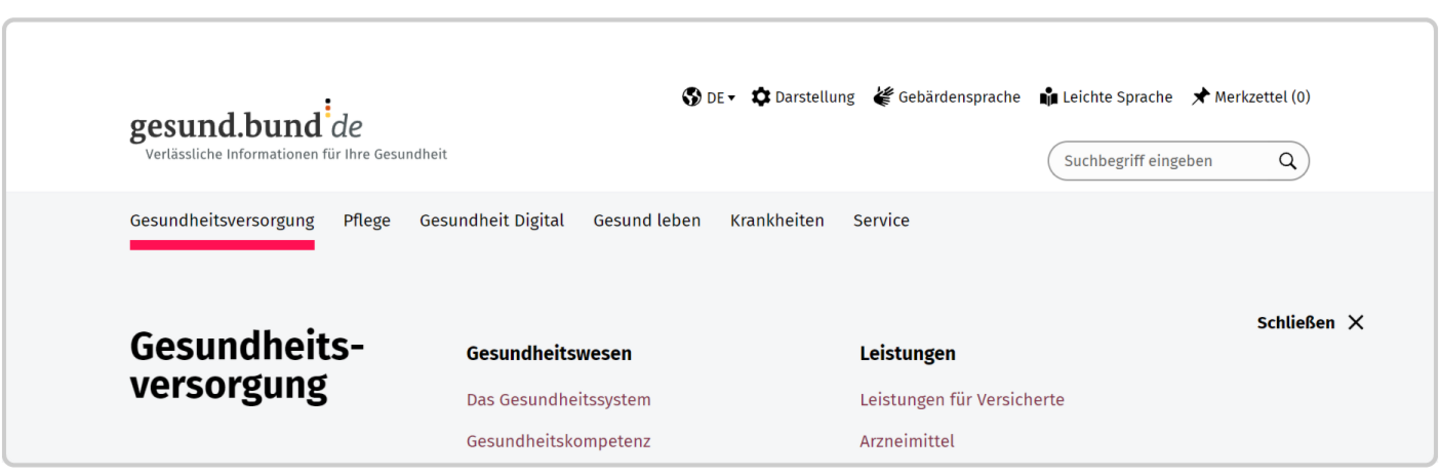Click the Darstellung gear icon
Screen dimensions: 1440x476
click(761, 97)
